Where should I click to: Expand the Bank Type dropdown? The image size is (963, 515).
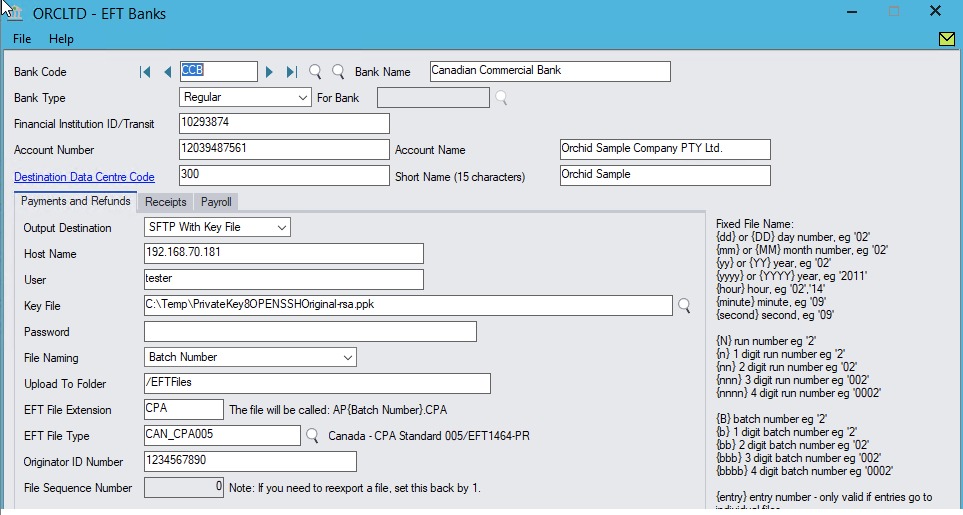coord(303,98)
